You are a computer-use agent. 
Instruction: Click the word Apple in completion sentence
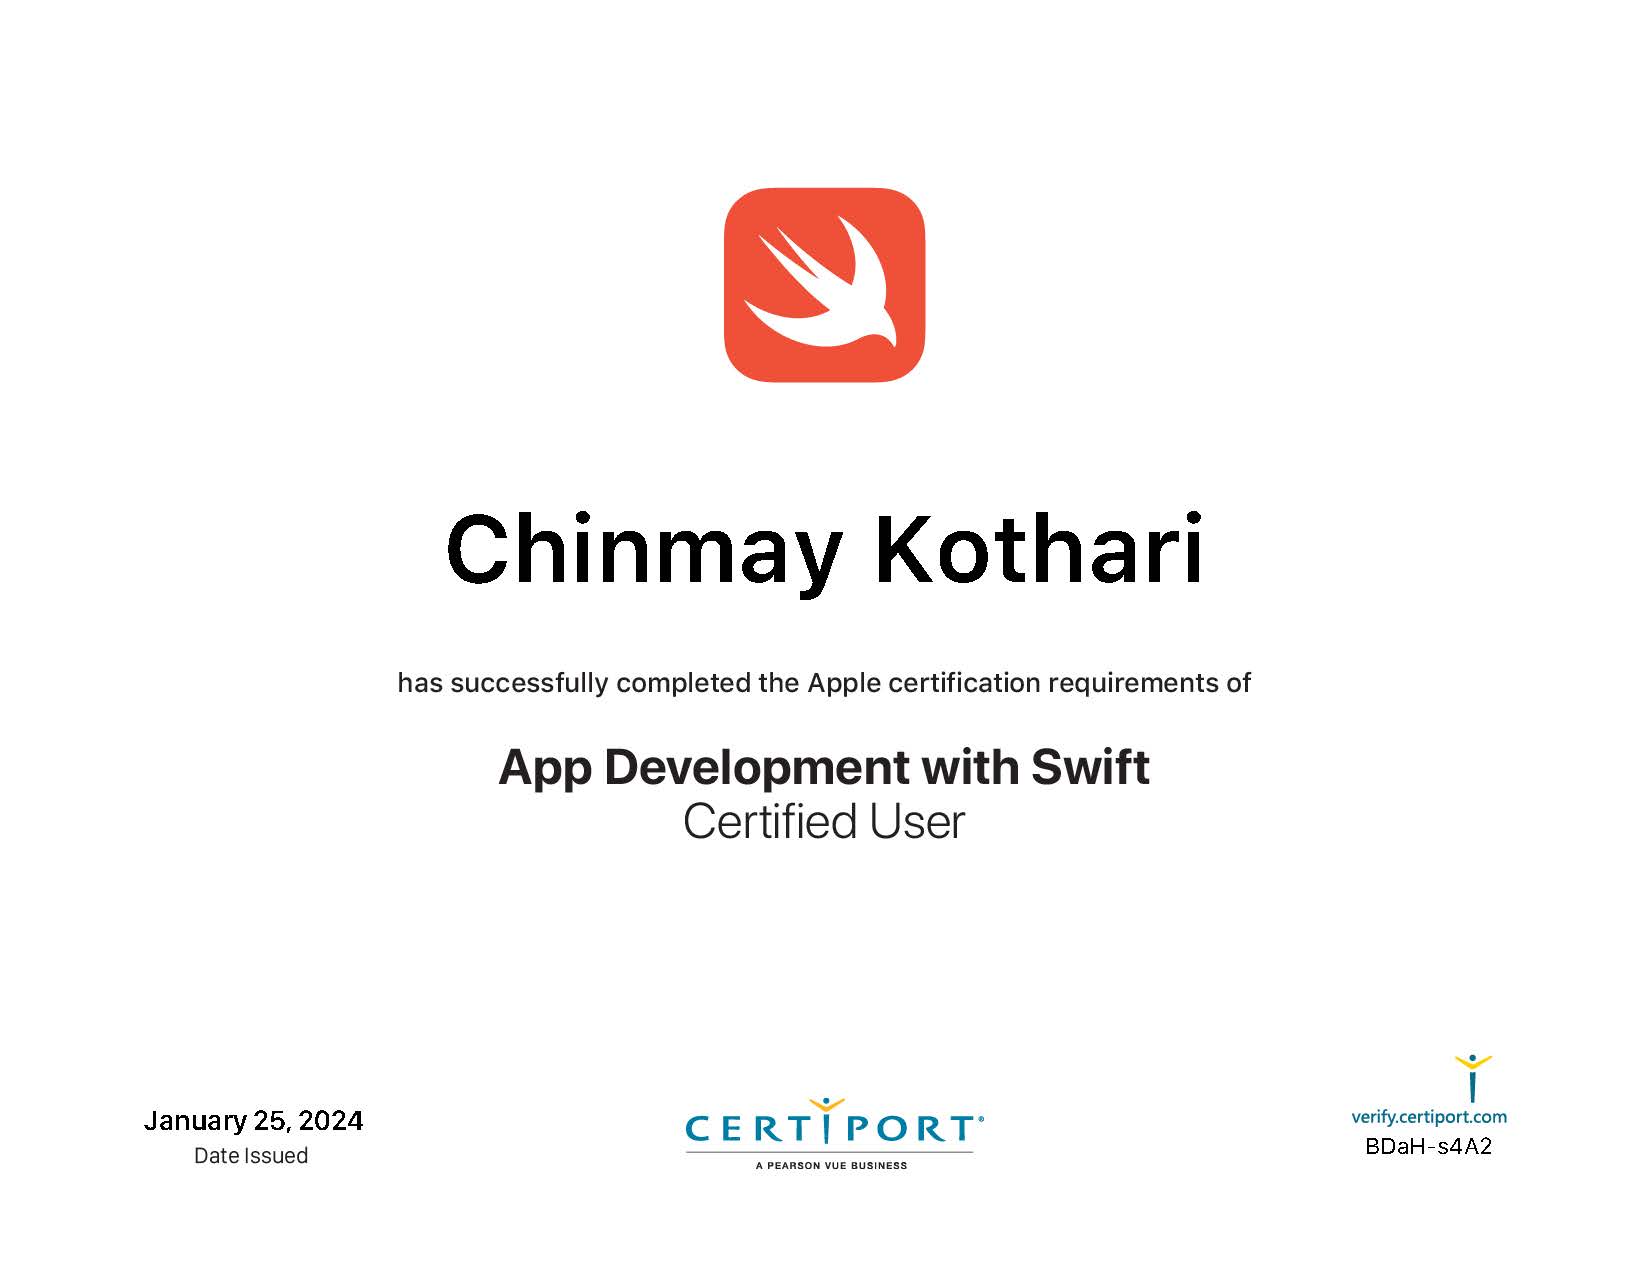click(x=844, y=683)
